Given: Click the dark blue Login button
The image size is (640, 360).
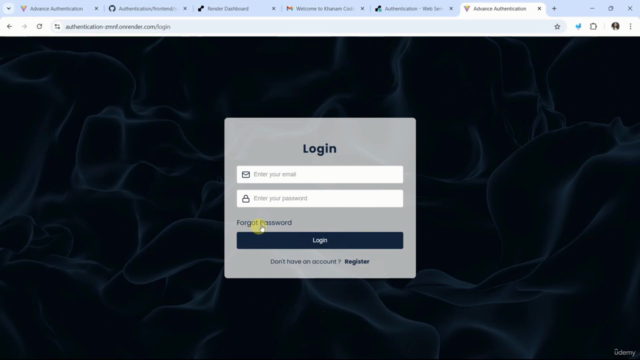Looking at the screenshot, I should tap(320, 240).
